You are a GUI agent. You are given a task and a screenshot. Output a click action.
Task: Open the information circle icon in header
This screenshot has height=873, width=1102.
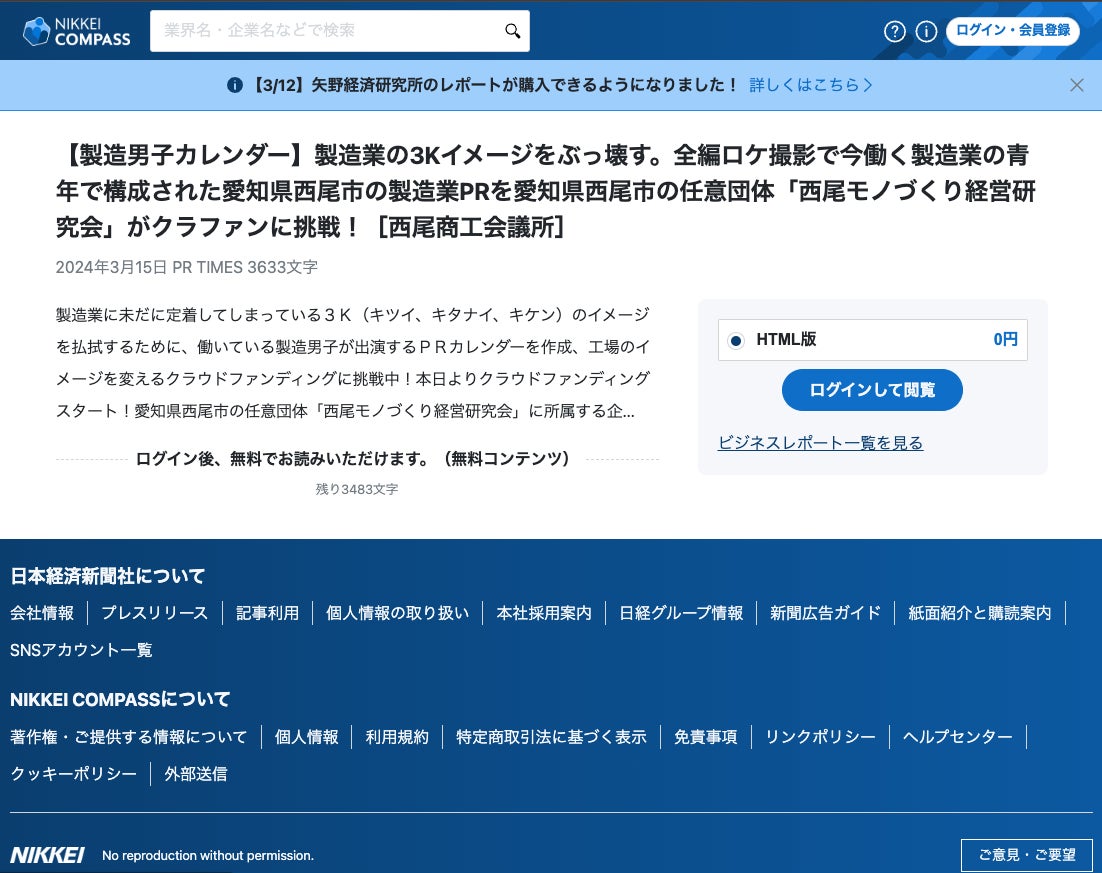926,31
